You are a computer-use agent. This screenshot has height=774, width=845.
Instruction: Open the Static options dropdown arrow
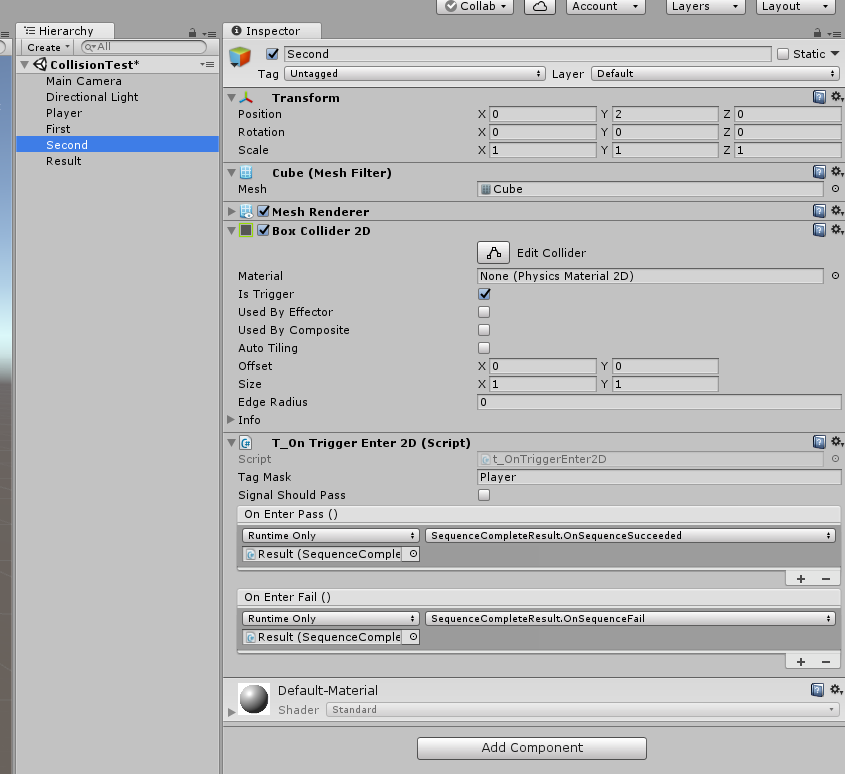835,53
